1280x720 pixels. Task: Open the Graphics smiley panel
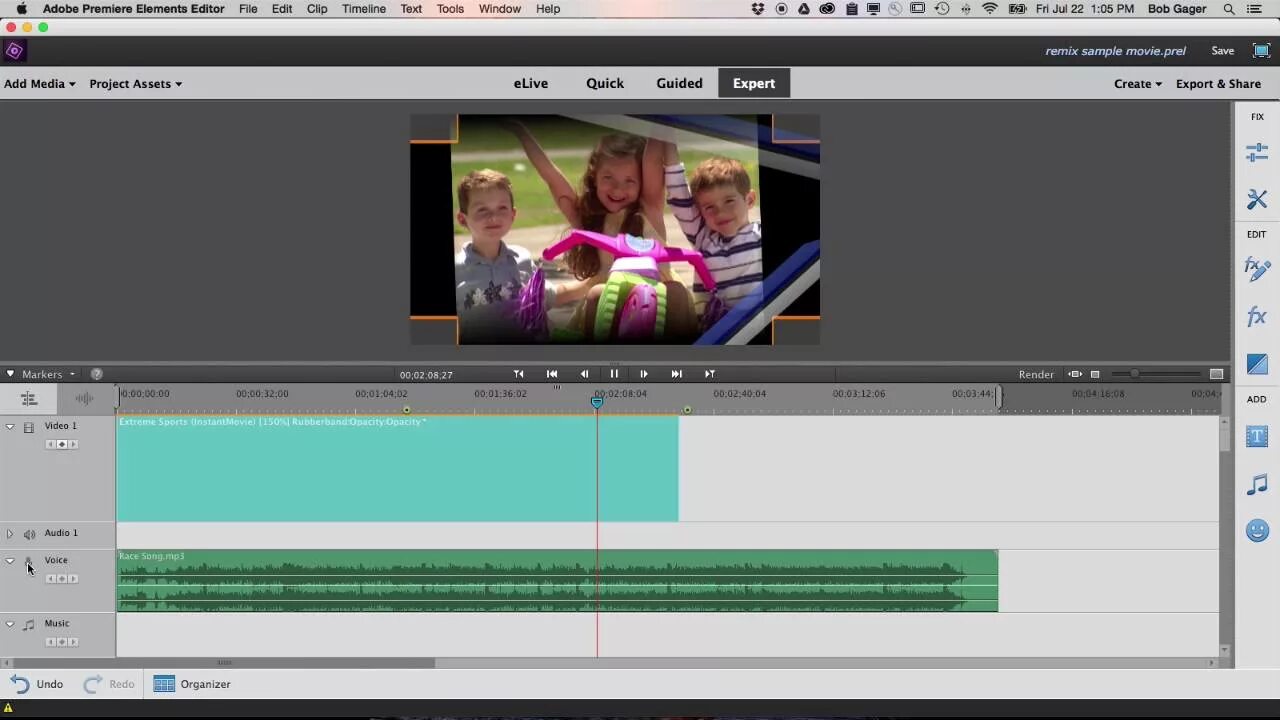click(x=1257, y=531)
